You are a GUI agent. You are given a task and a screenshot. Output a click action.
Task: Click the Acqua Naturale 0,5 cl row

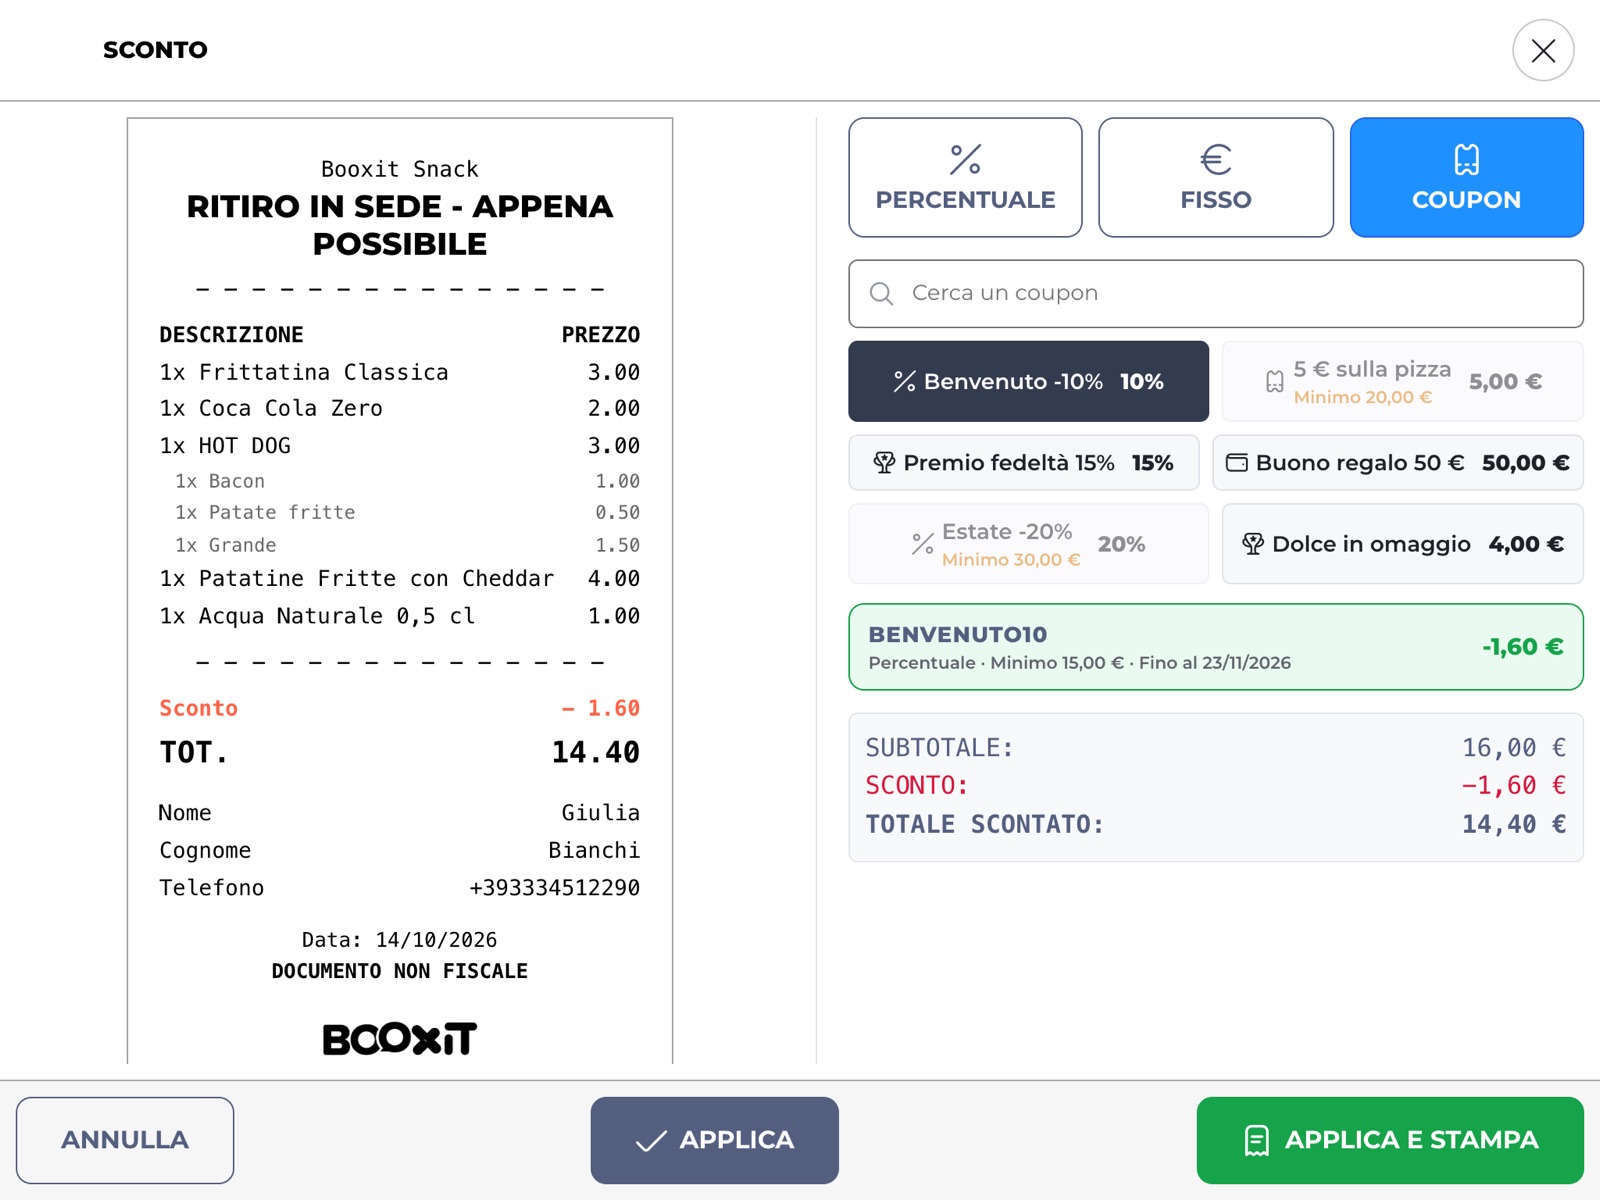400,616
